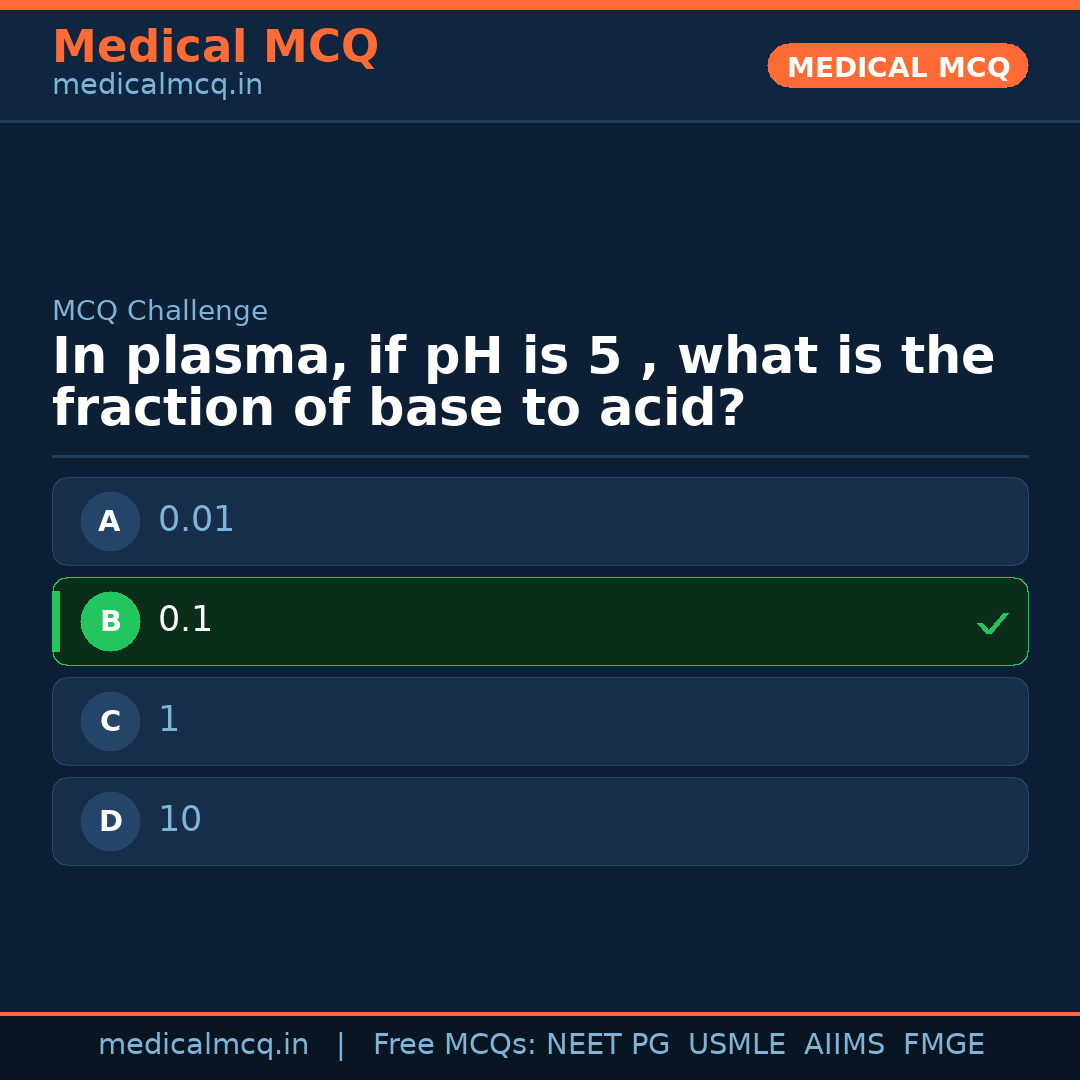This screenshot has height=1080, width=1080.
Task: Click the MCQ Challenge label
Action: pyautogui.click(x=160, y=311)
